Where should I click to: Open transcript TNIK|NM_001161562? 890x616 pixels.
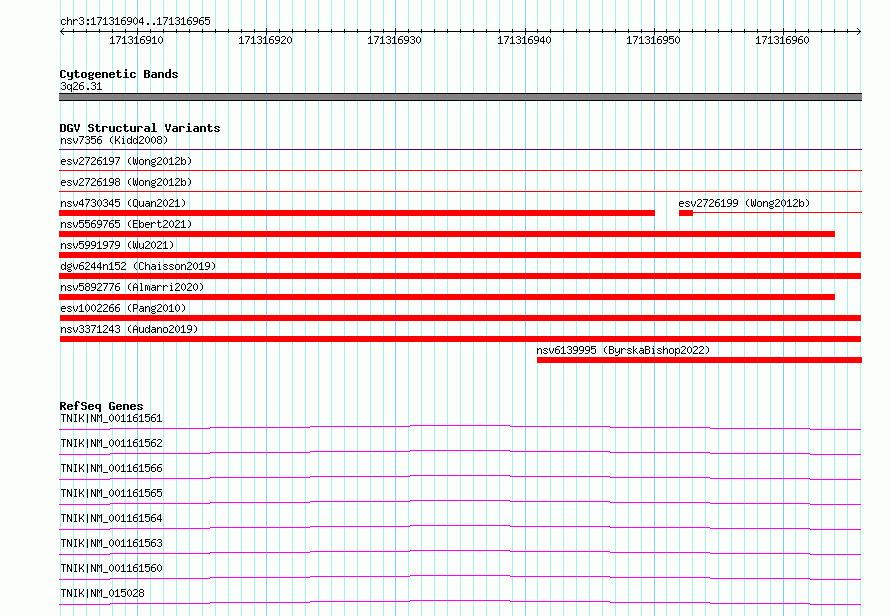click(x=111, y=443)
